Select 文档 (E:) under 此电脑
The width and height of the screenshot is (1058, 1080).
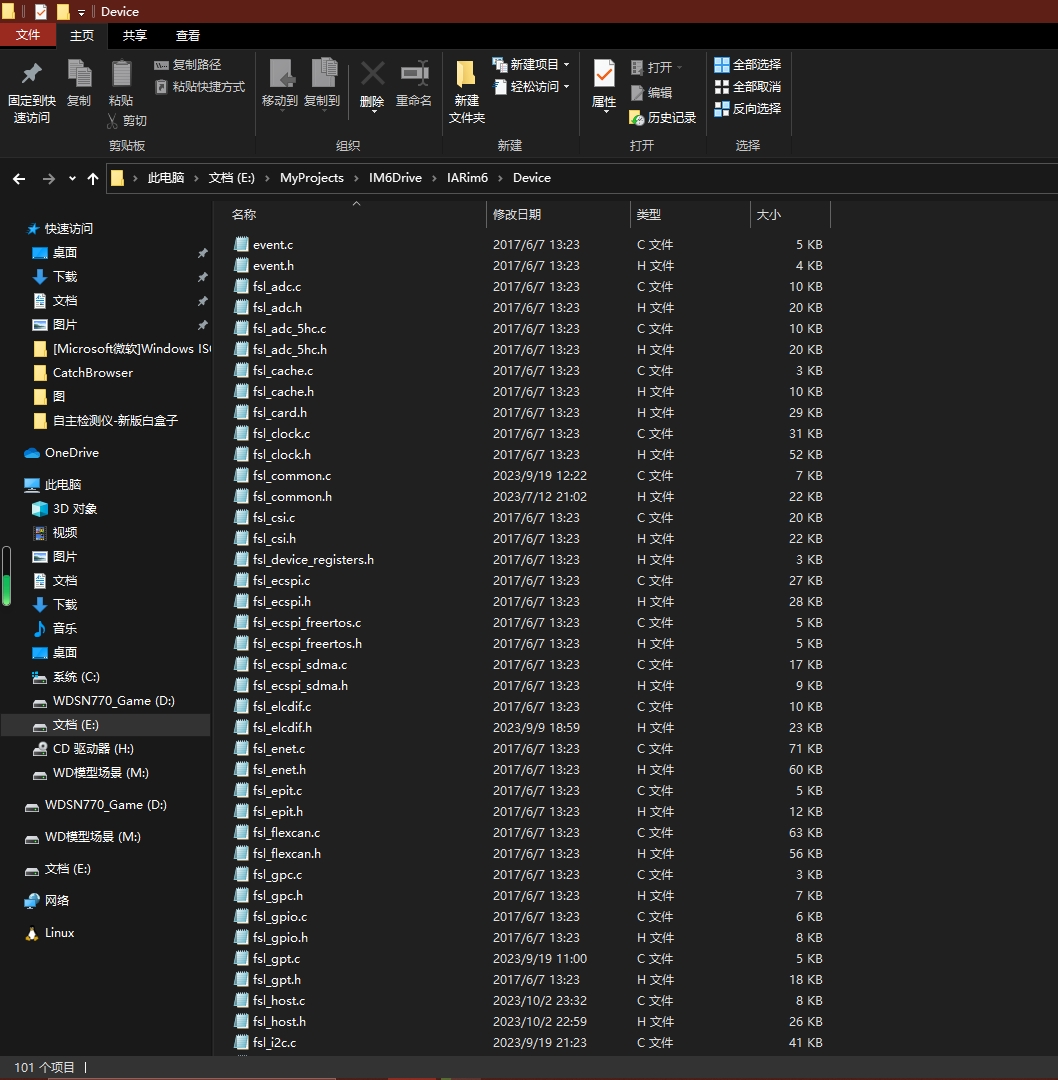click(105, 725)
